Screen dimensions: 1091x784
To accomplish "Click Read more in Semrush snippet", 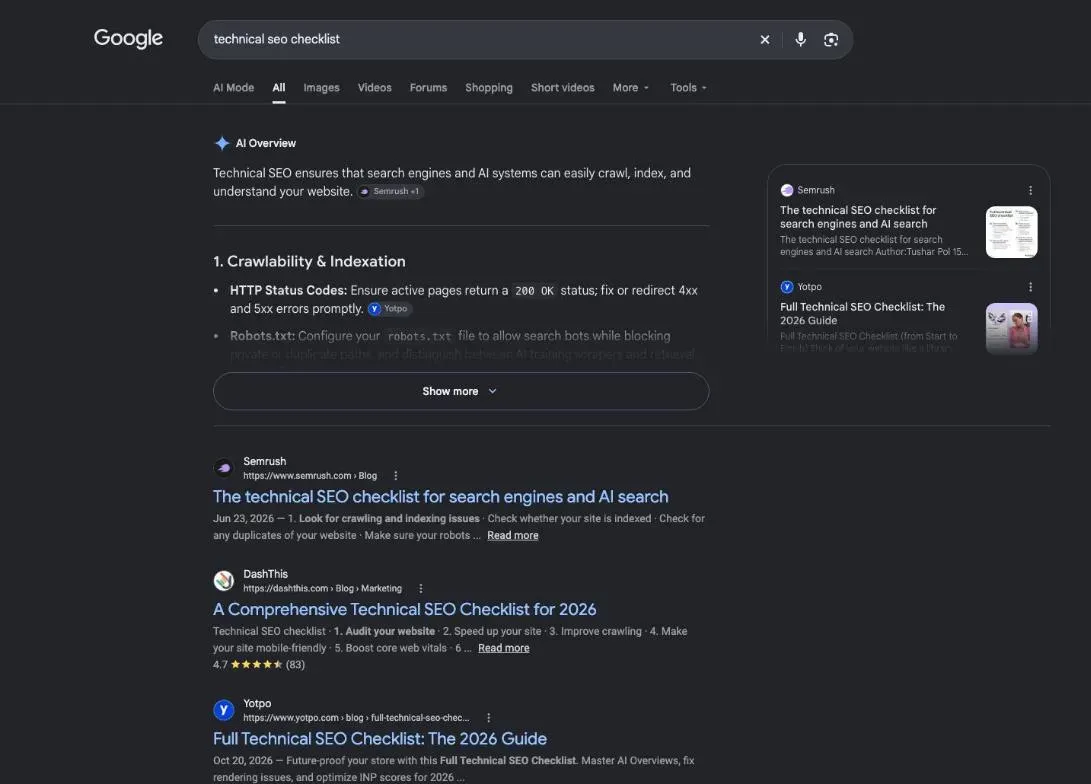I will tap(513, 536).
